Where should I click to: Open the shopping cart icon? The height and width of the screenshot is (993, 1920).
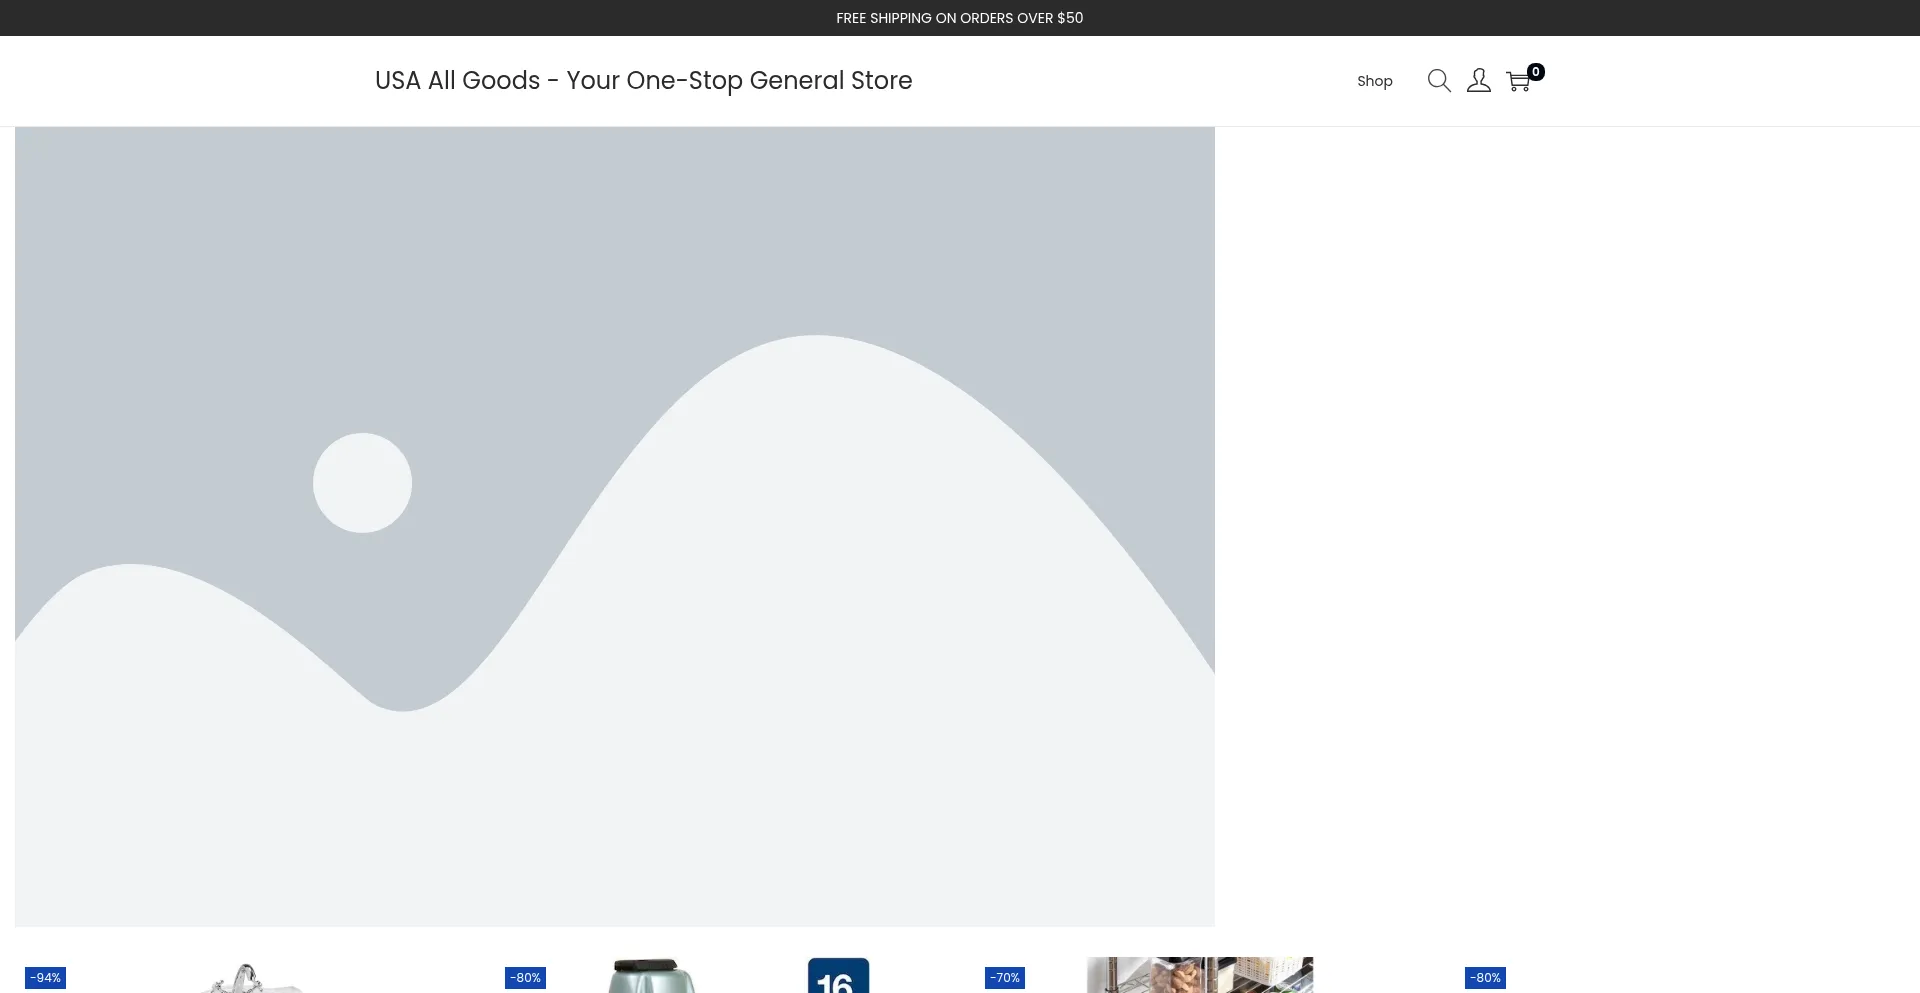pyautogui.click(x=1518, y=82)
